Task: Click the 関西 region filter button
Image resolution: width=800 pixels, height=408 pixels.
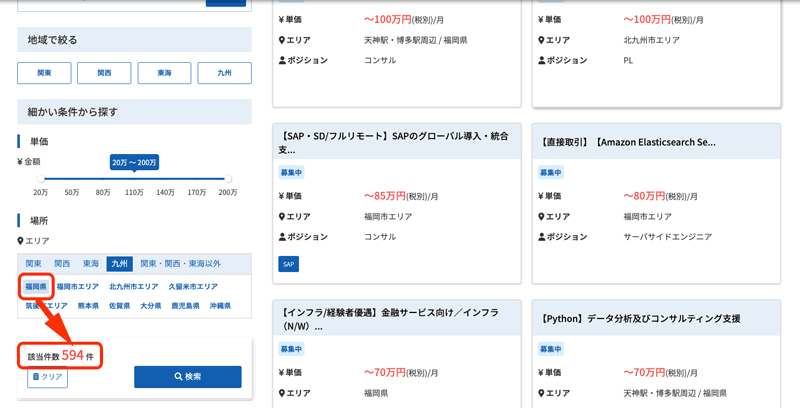Action: click(x=104, y=73)
